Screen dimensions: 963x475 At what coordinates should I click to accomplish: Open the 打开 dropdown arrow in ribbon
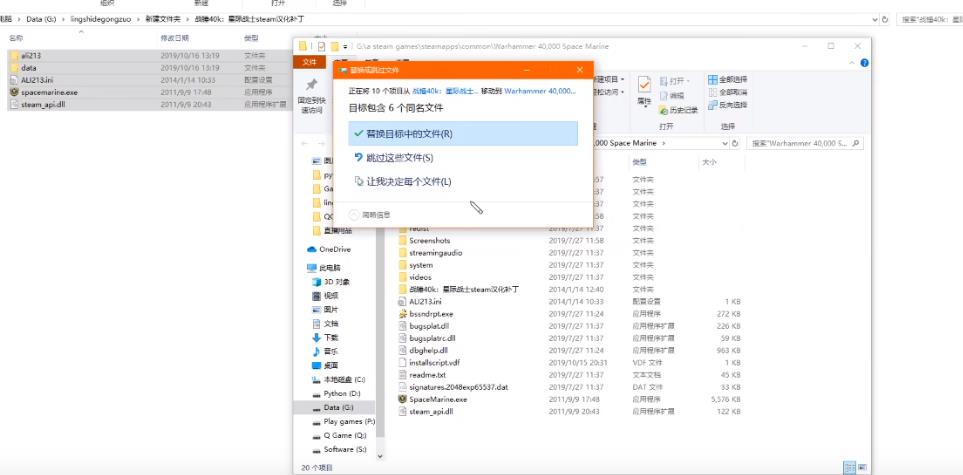coord(687,80)
